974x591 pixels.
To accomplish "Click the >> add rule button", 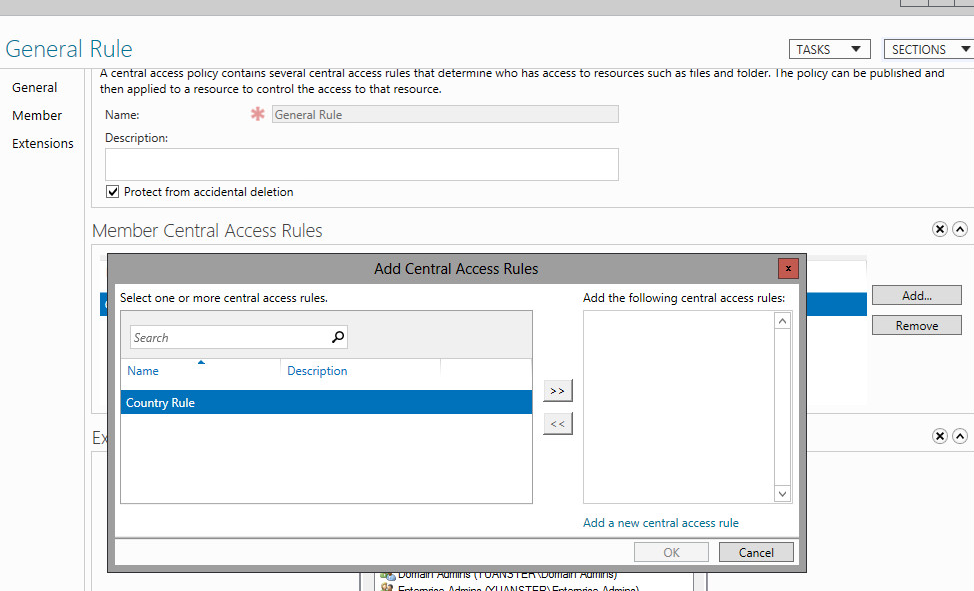I will [x=557, y=391].
